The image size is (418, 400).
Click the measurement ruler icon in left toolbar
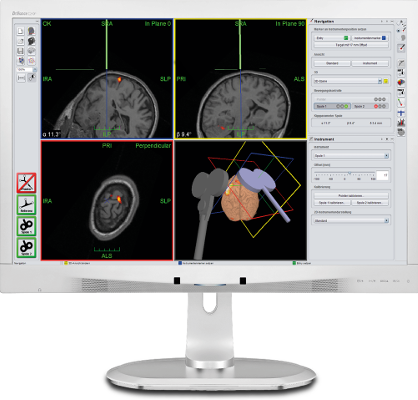tap(21, 78)
